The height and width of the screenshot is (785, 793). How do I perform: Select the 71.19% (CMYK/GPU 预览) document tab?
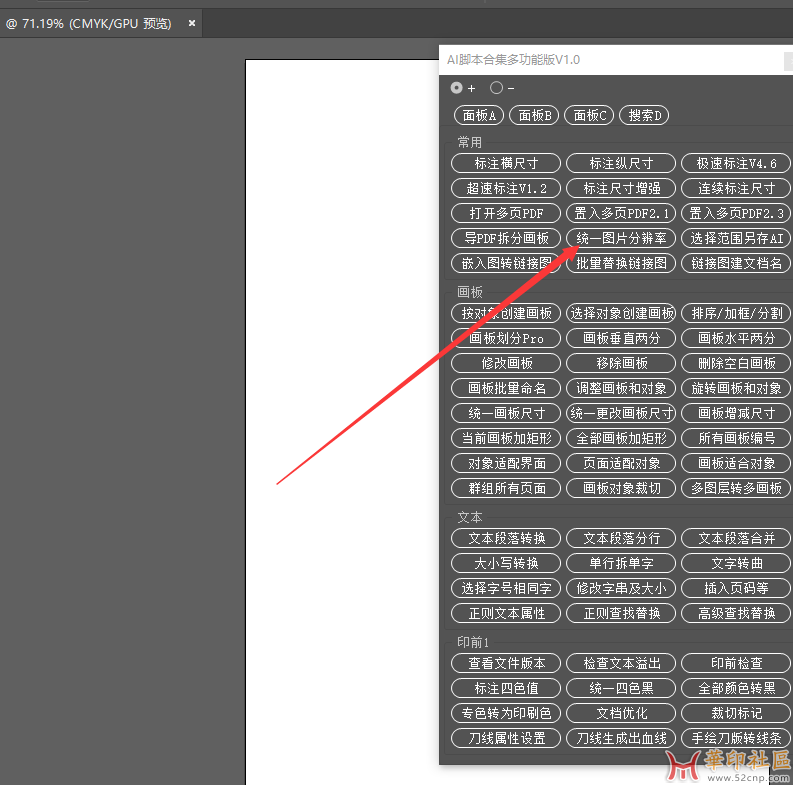[x=89, y=23]
